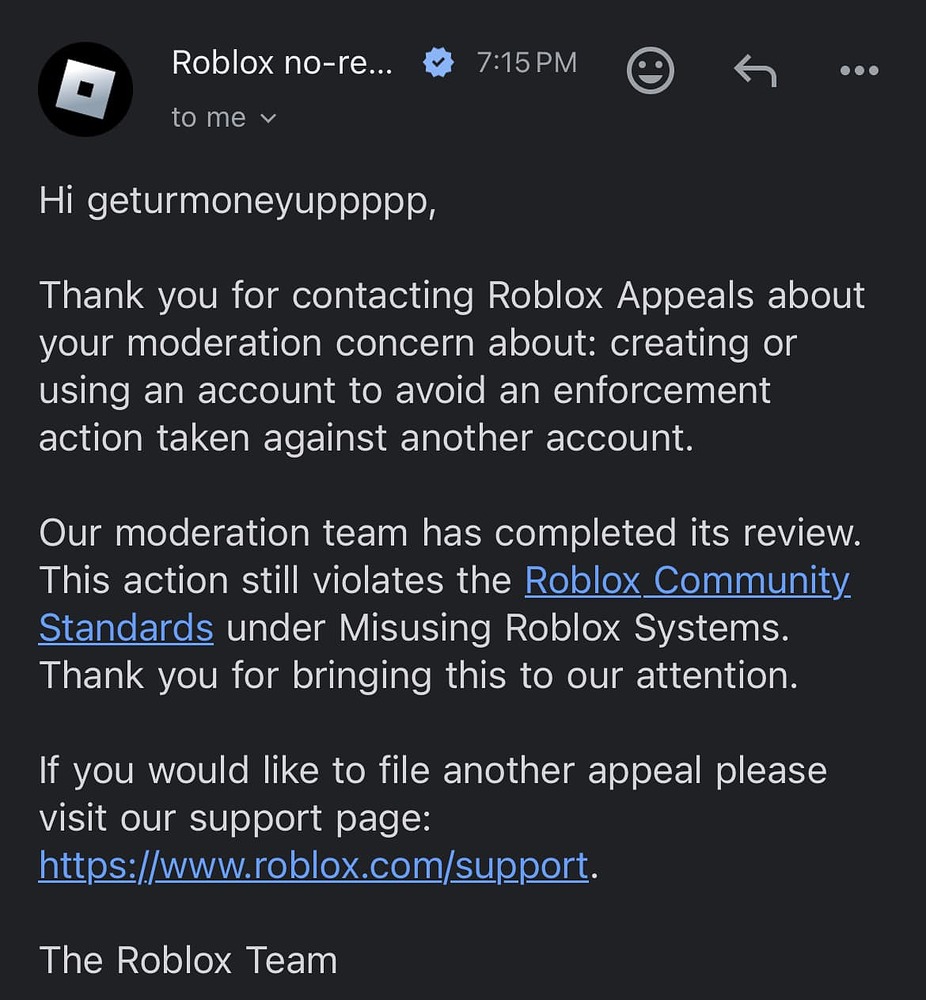This screenshot has width=926, height=1000.
Task: Tap "Thank you for bringing this to our attention"
Action: pyautogui.click(x=418, y=675)
